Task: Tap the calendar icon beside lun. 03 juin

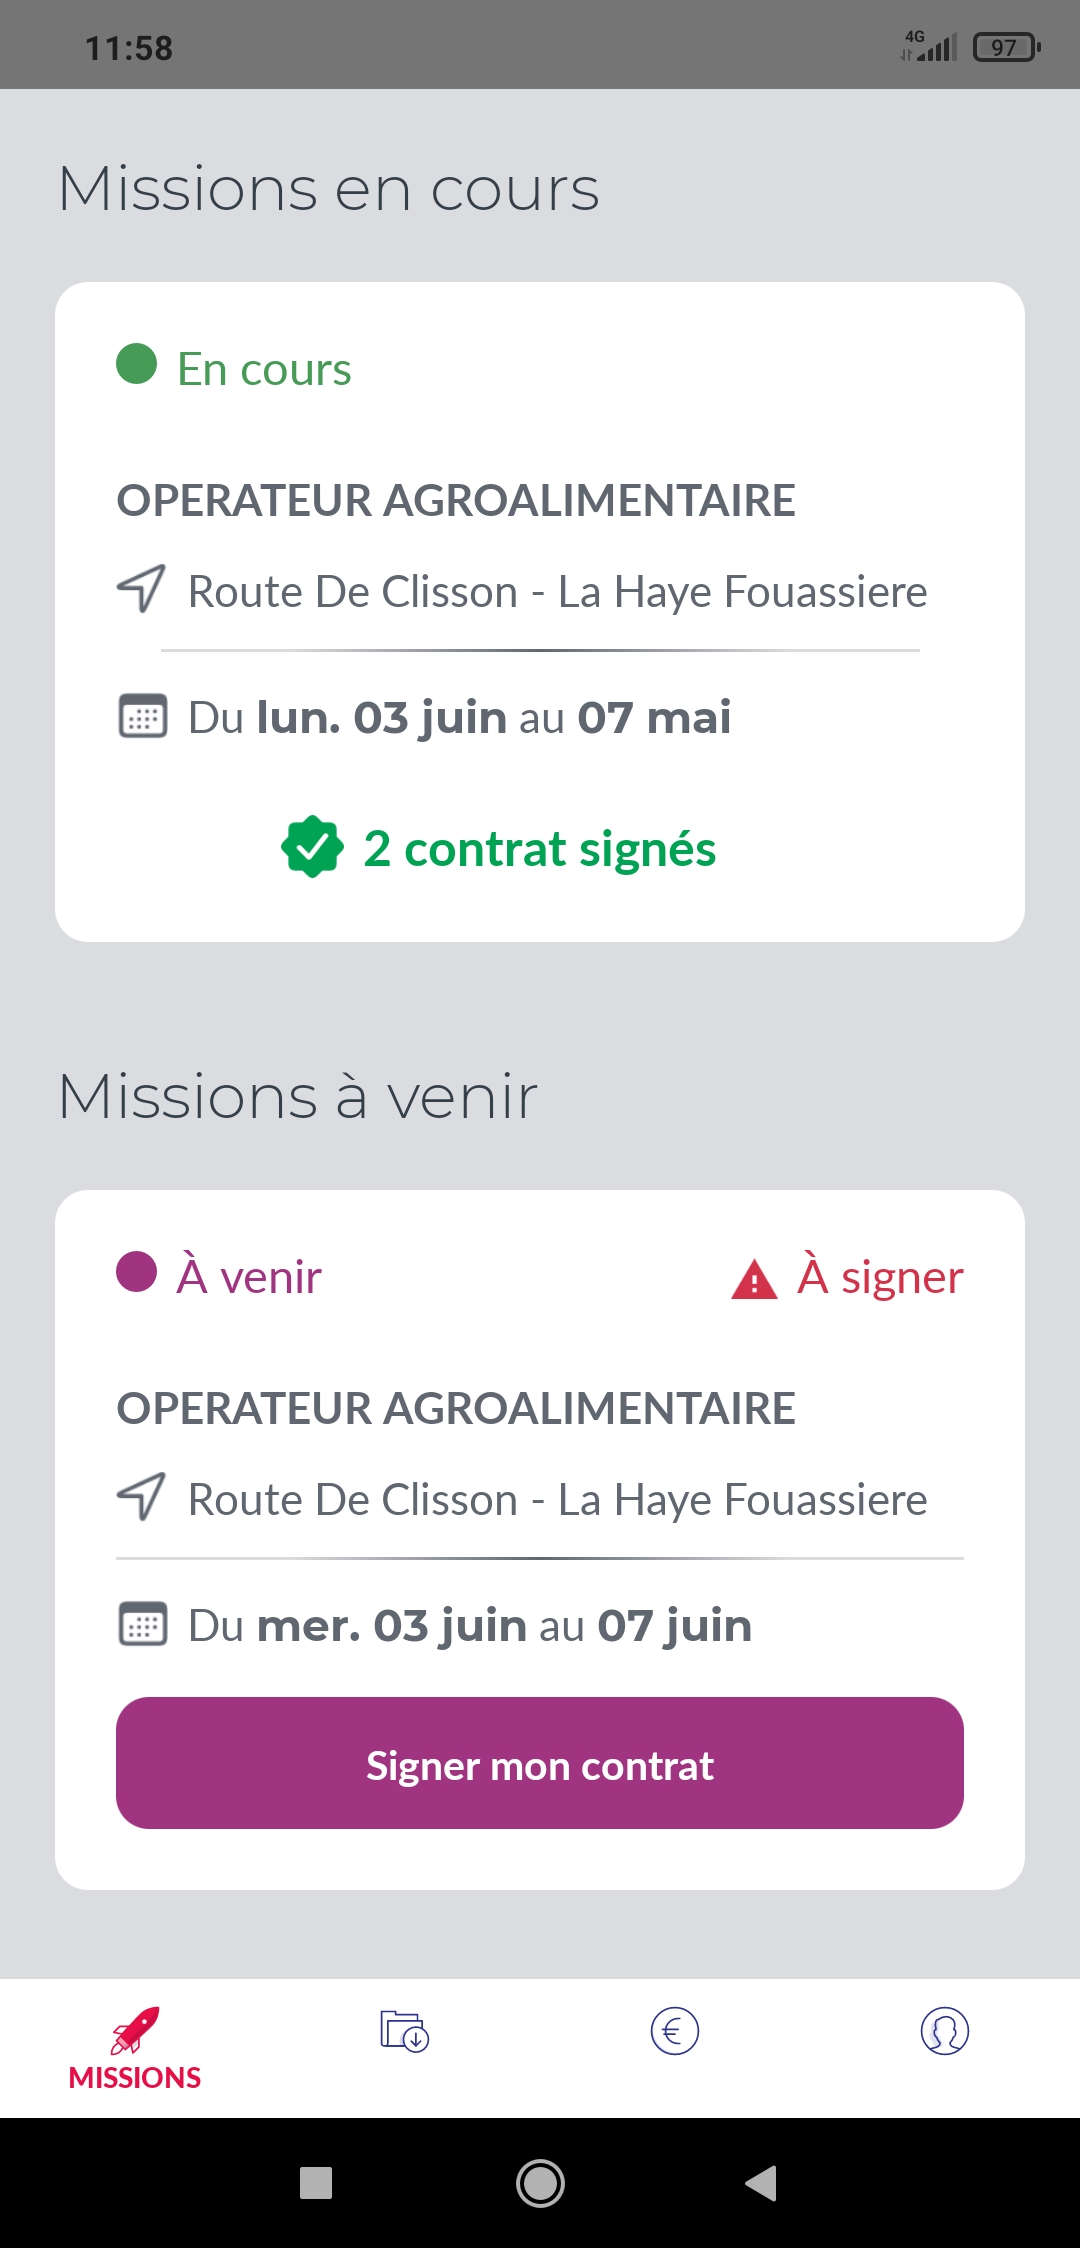Action: coord(143,716)
